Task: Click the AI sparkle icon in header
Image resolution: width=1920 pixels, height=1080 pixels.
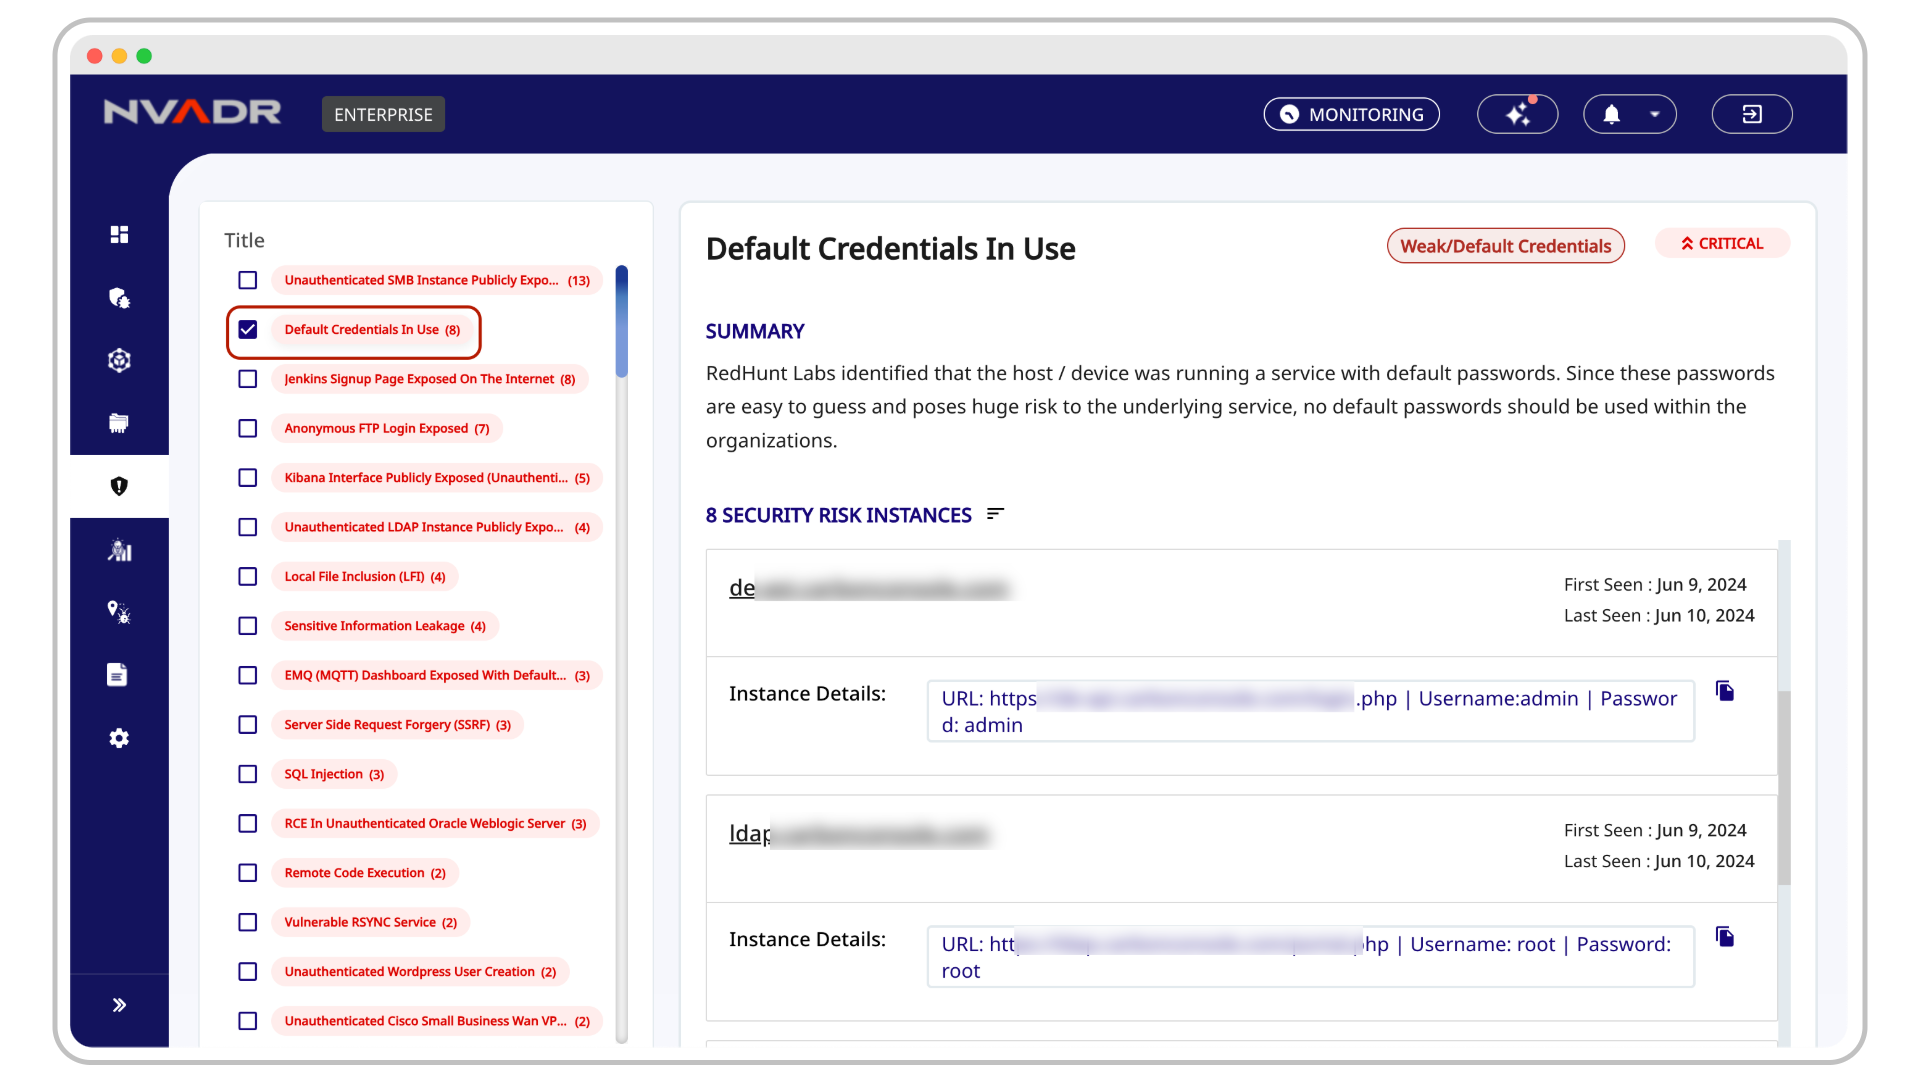Action: tap(1517, 114)
